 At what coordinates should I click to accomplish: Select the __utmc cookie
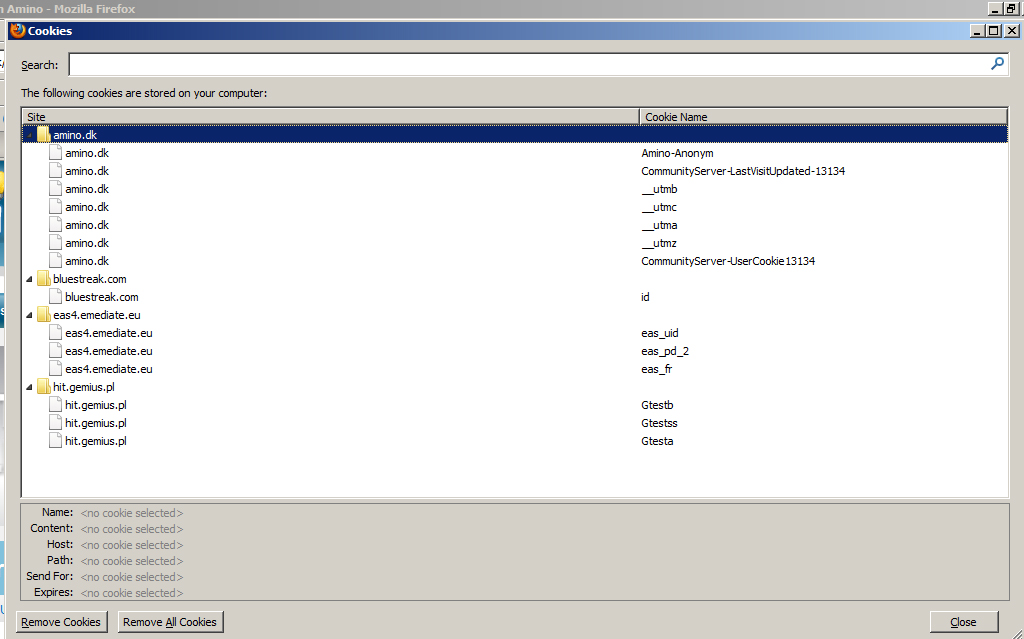(515, 206)
